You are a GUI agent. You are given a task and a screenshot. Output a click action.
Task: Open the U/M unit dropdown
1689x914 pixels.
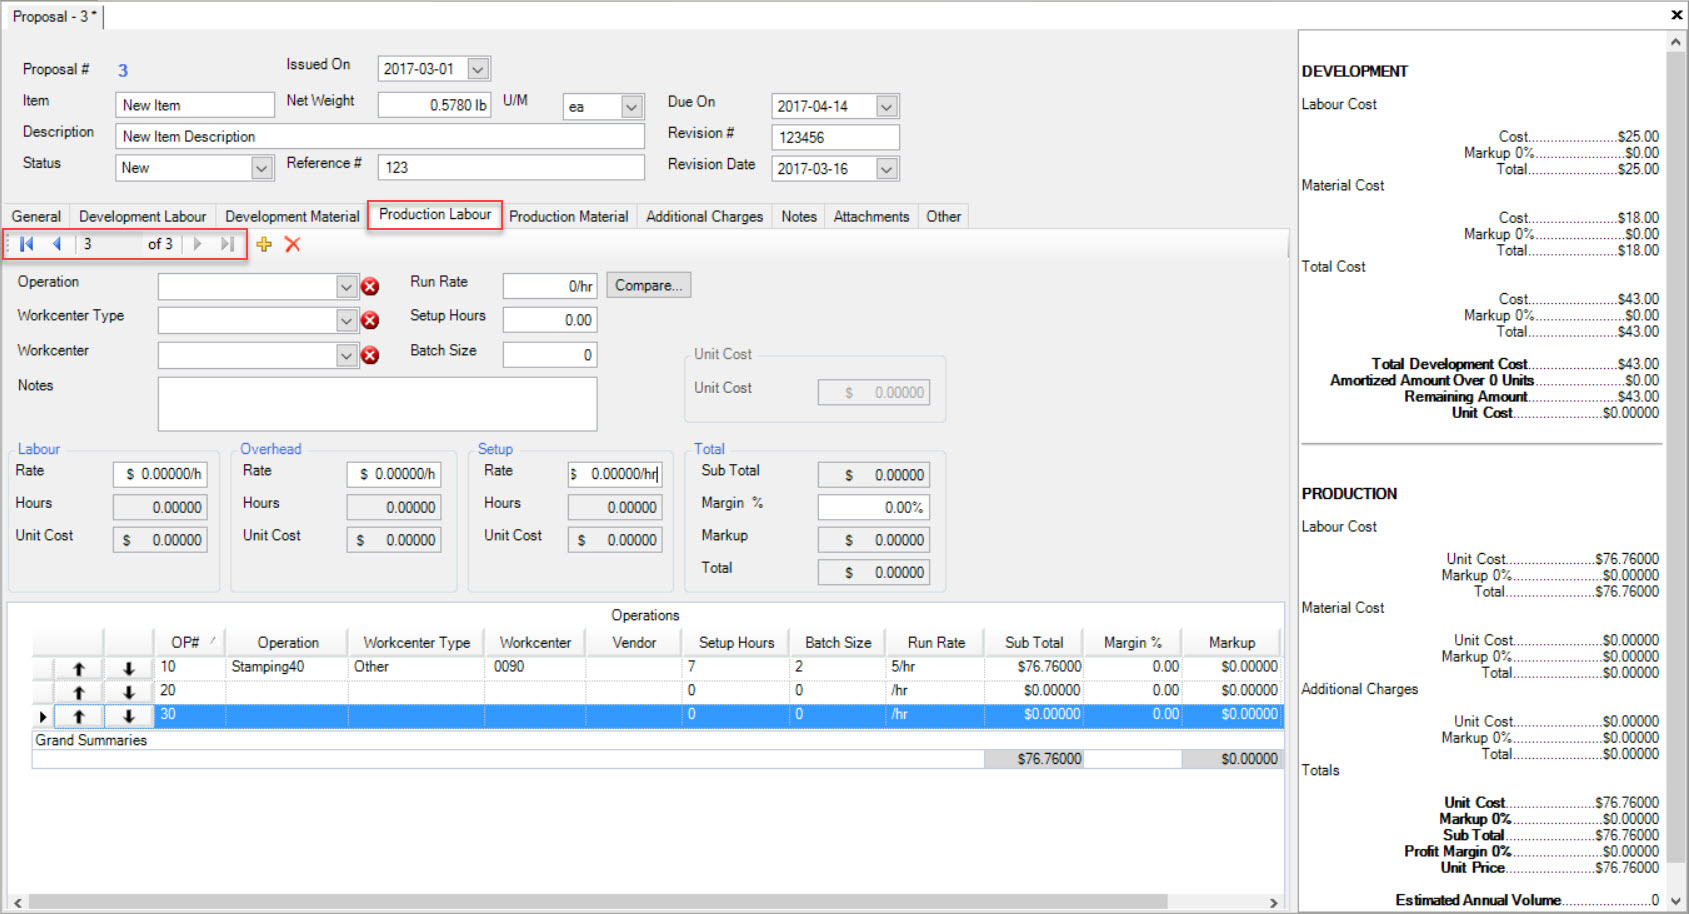pyautogui.click(x=631, y=107)
